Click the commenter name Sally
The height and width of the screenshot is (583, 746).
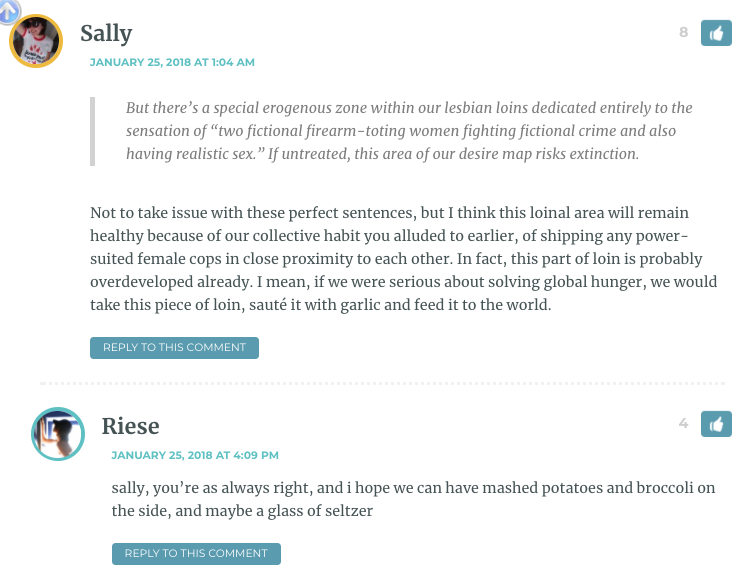click(106, 34)
